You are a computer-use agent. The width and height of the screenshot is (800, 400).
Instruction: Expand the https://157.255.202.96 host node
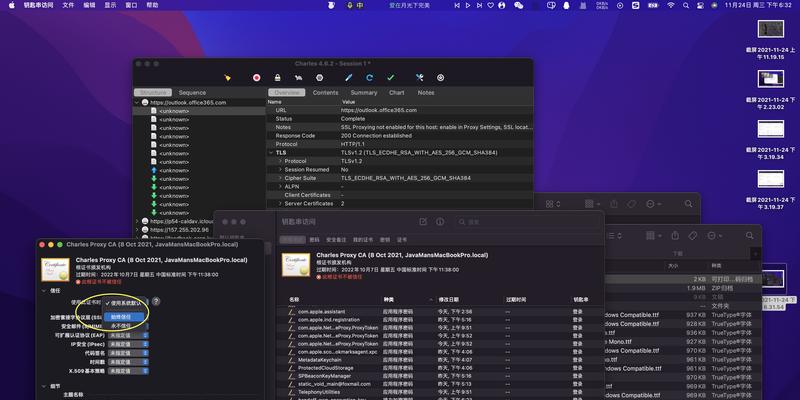[137, 230]
